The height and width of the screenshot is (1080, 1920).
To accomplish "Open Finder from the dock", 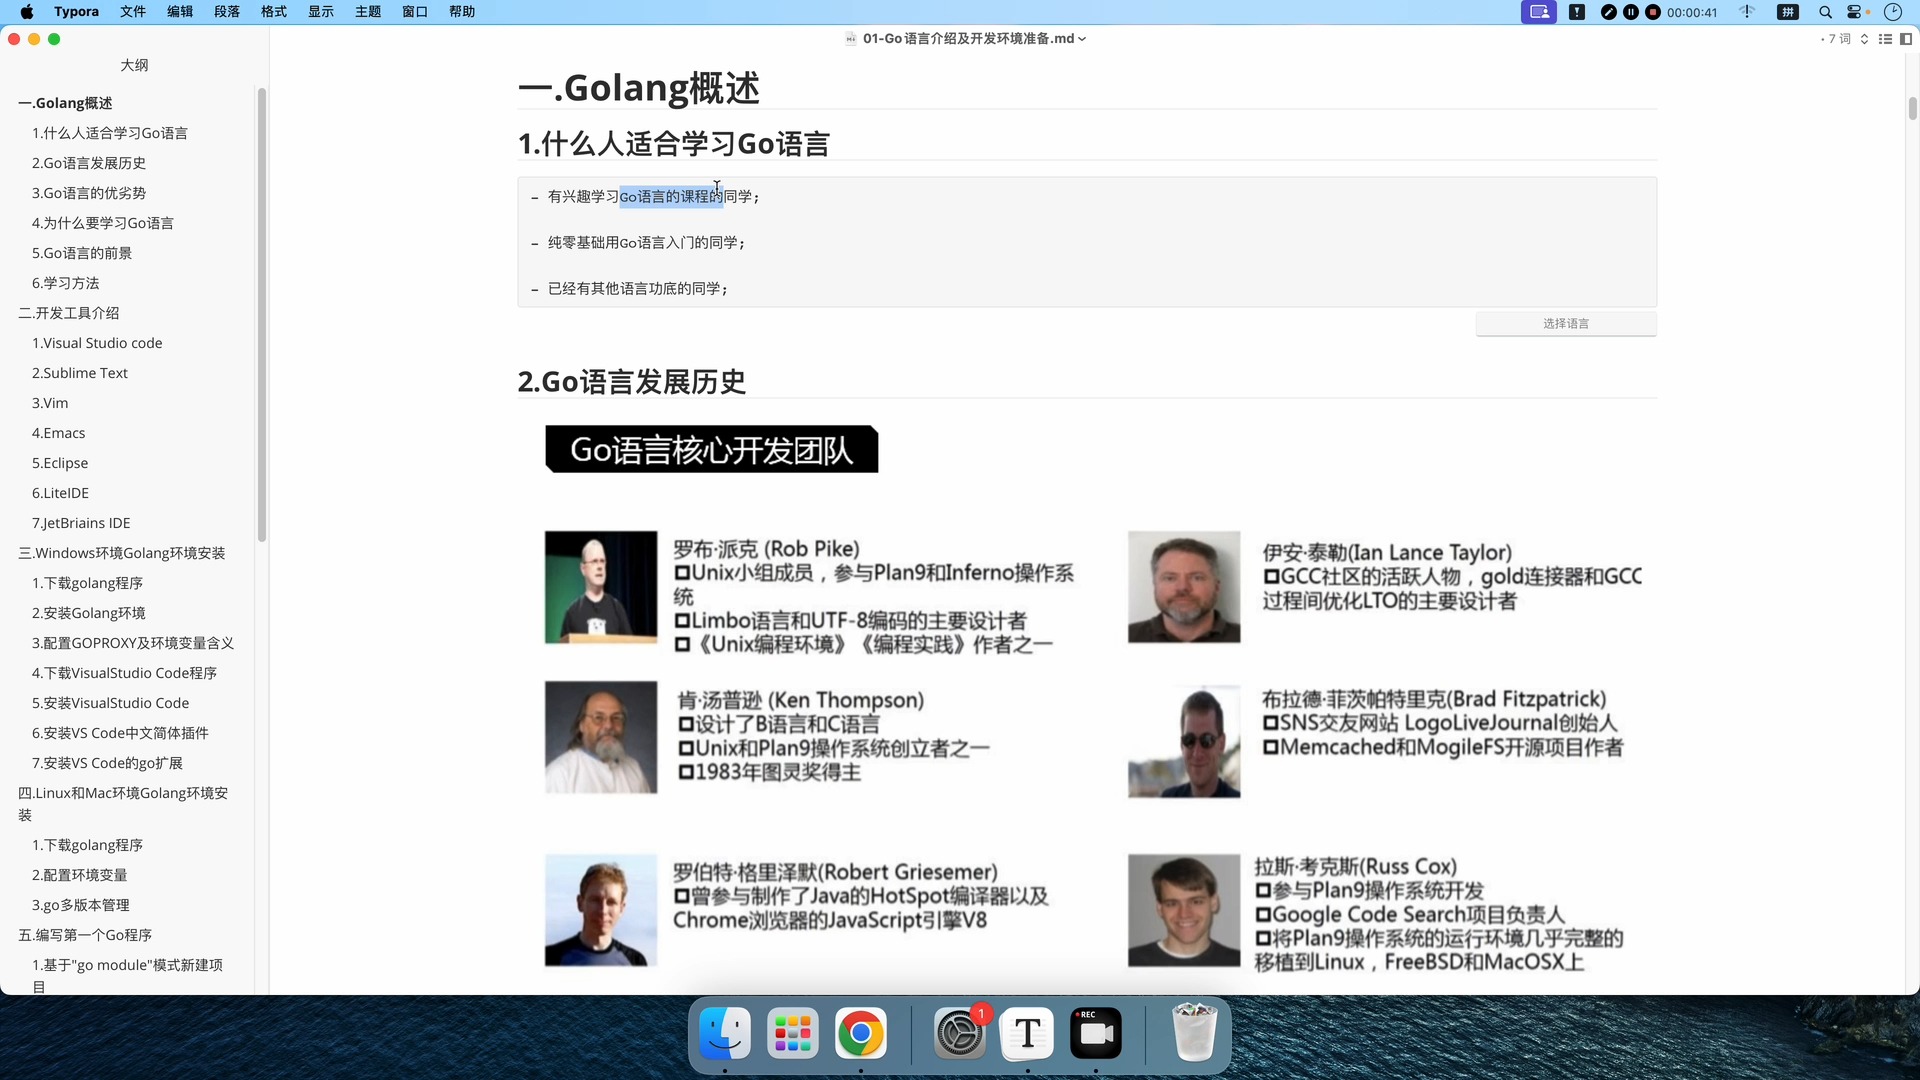I will (724, 1033).
